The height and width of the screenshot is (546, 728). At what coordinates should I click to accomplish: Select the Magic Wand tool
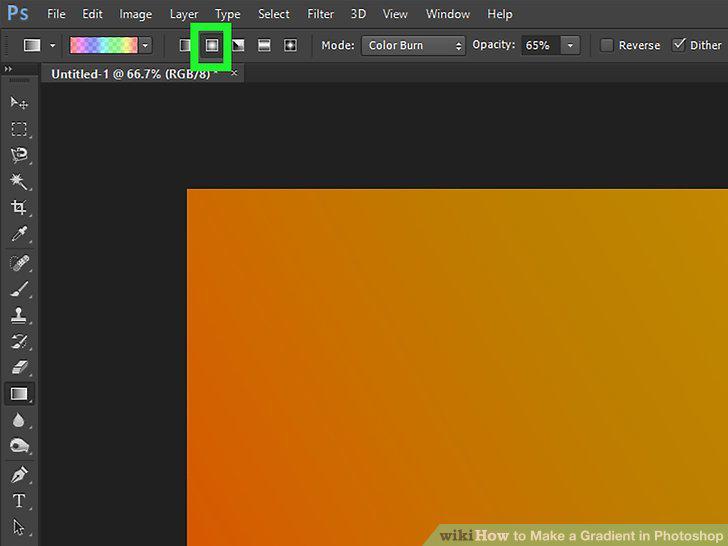tap(19, 181)
